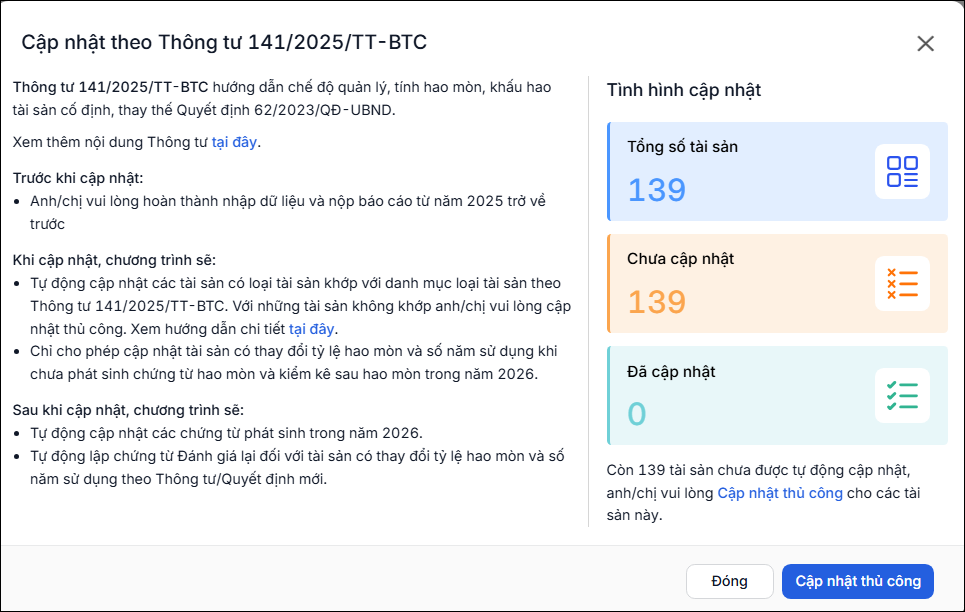Click the orange 139 not-updated number

(x=657, y=302)
